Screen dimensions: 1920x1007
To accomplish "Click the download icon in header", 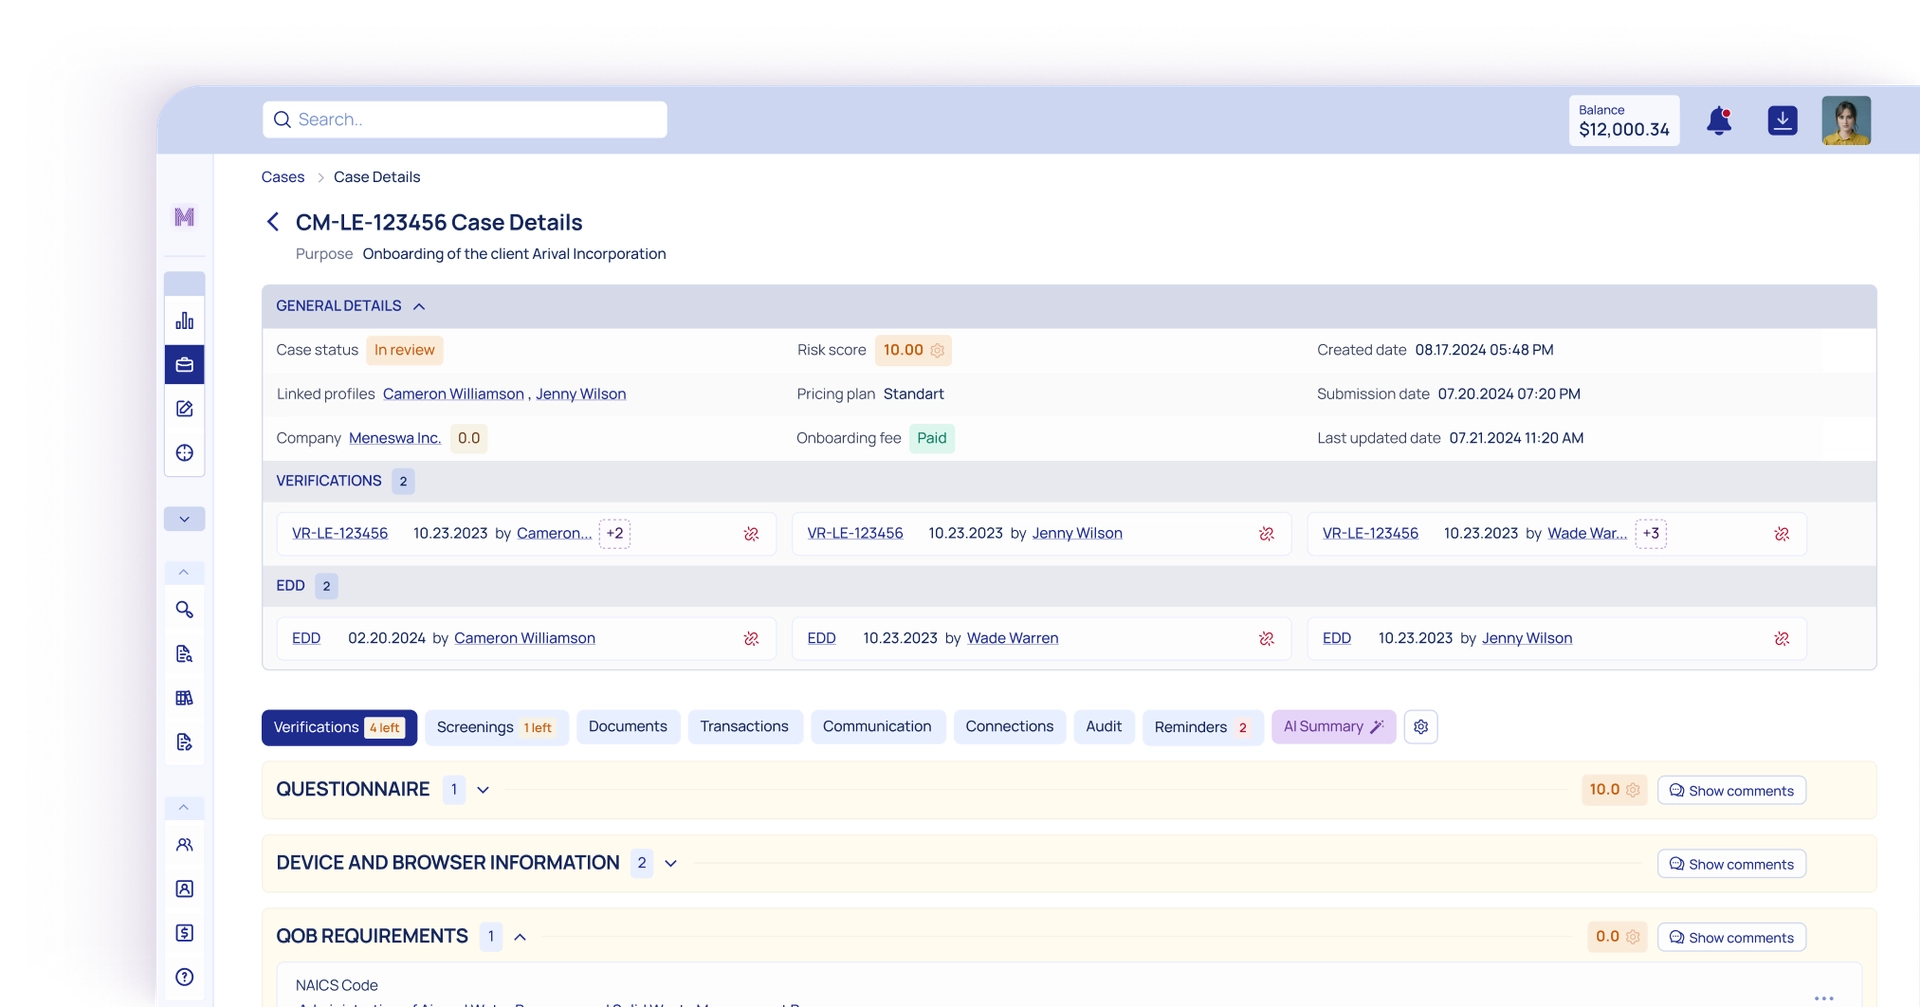I will click(x=1782, y=121).
